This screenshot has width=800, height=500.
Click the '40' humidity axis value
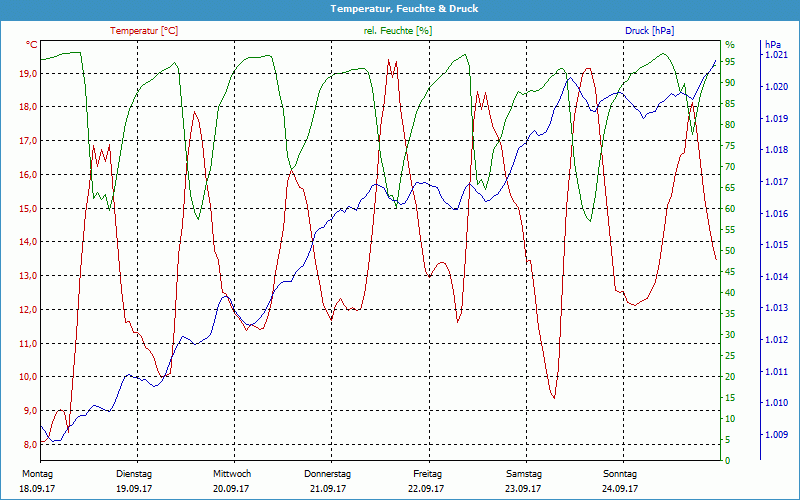point(730,293)
